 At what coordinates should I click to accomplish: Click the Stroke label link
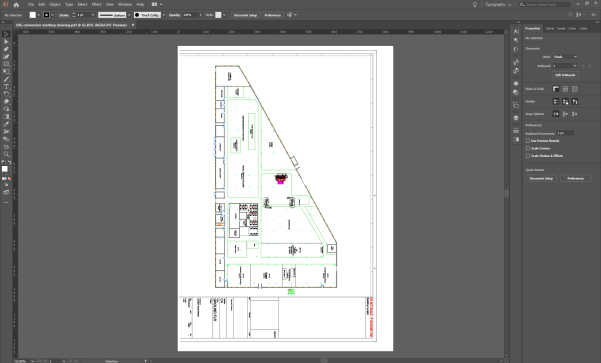64,15
